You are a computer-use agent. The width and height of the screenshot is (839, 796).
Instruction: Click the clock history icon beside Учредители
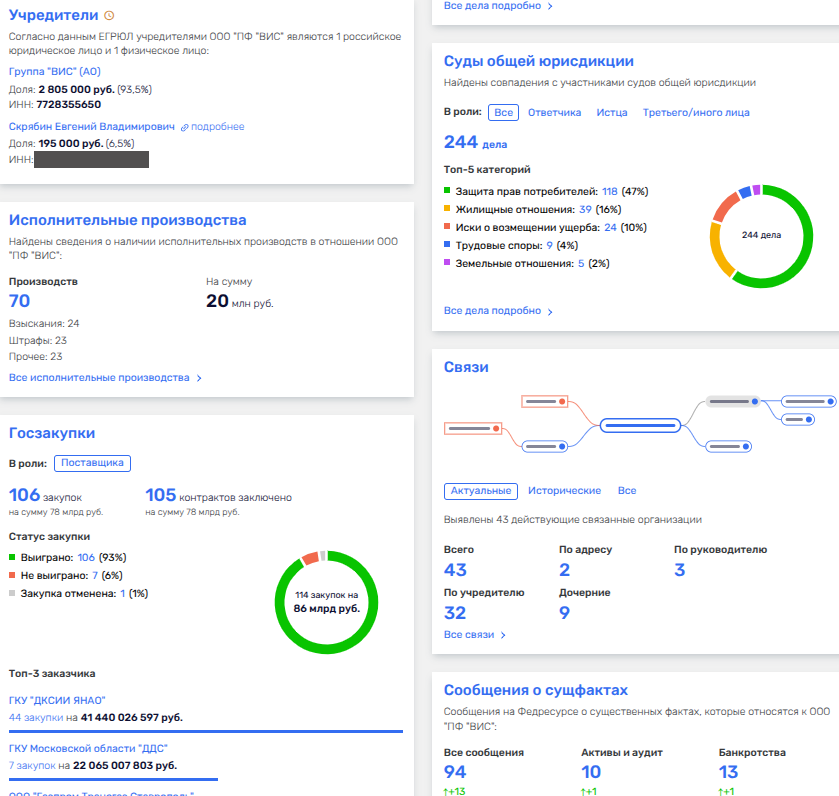tap(109, 16)
